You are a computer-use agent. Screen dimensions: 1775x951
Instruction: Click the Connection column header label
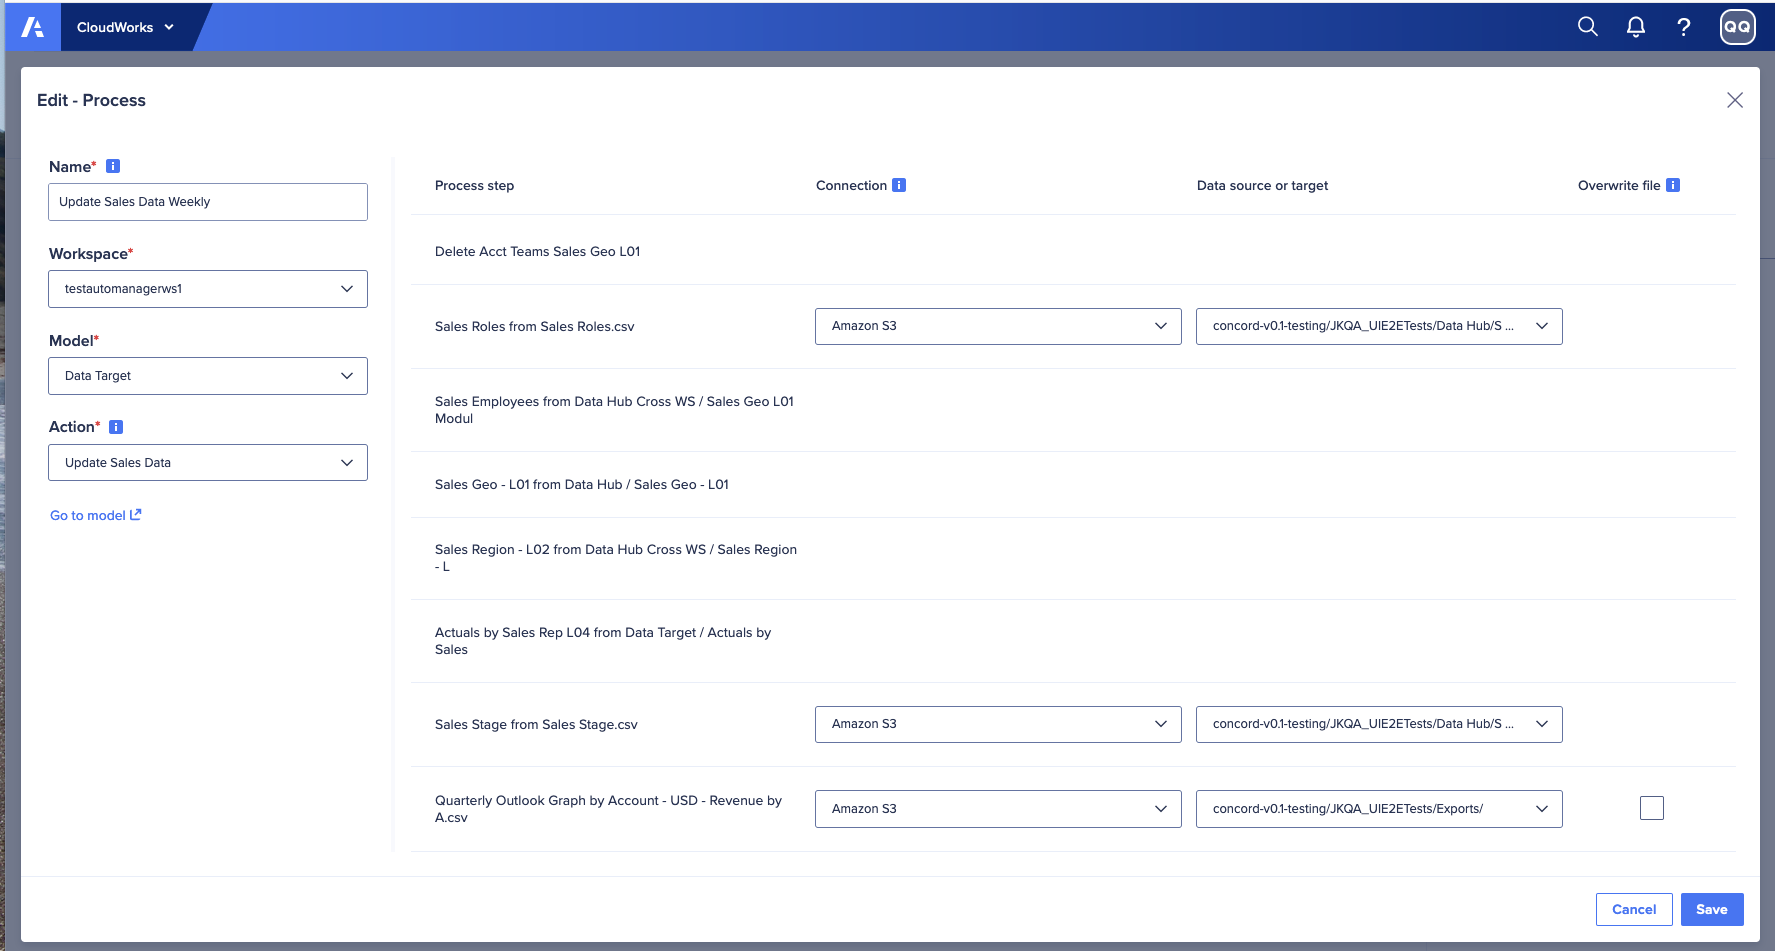pyautogui.click(x=851, y=185)
